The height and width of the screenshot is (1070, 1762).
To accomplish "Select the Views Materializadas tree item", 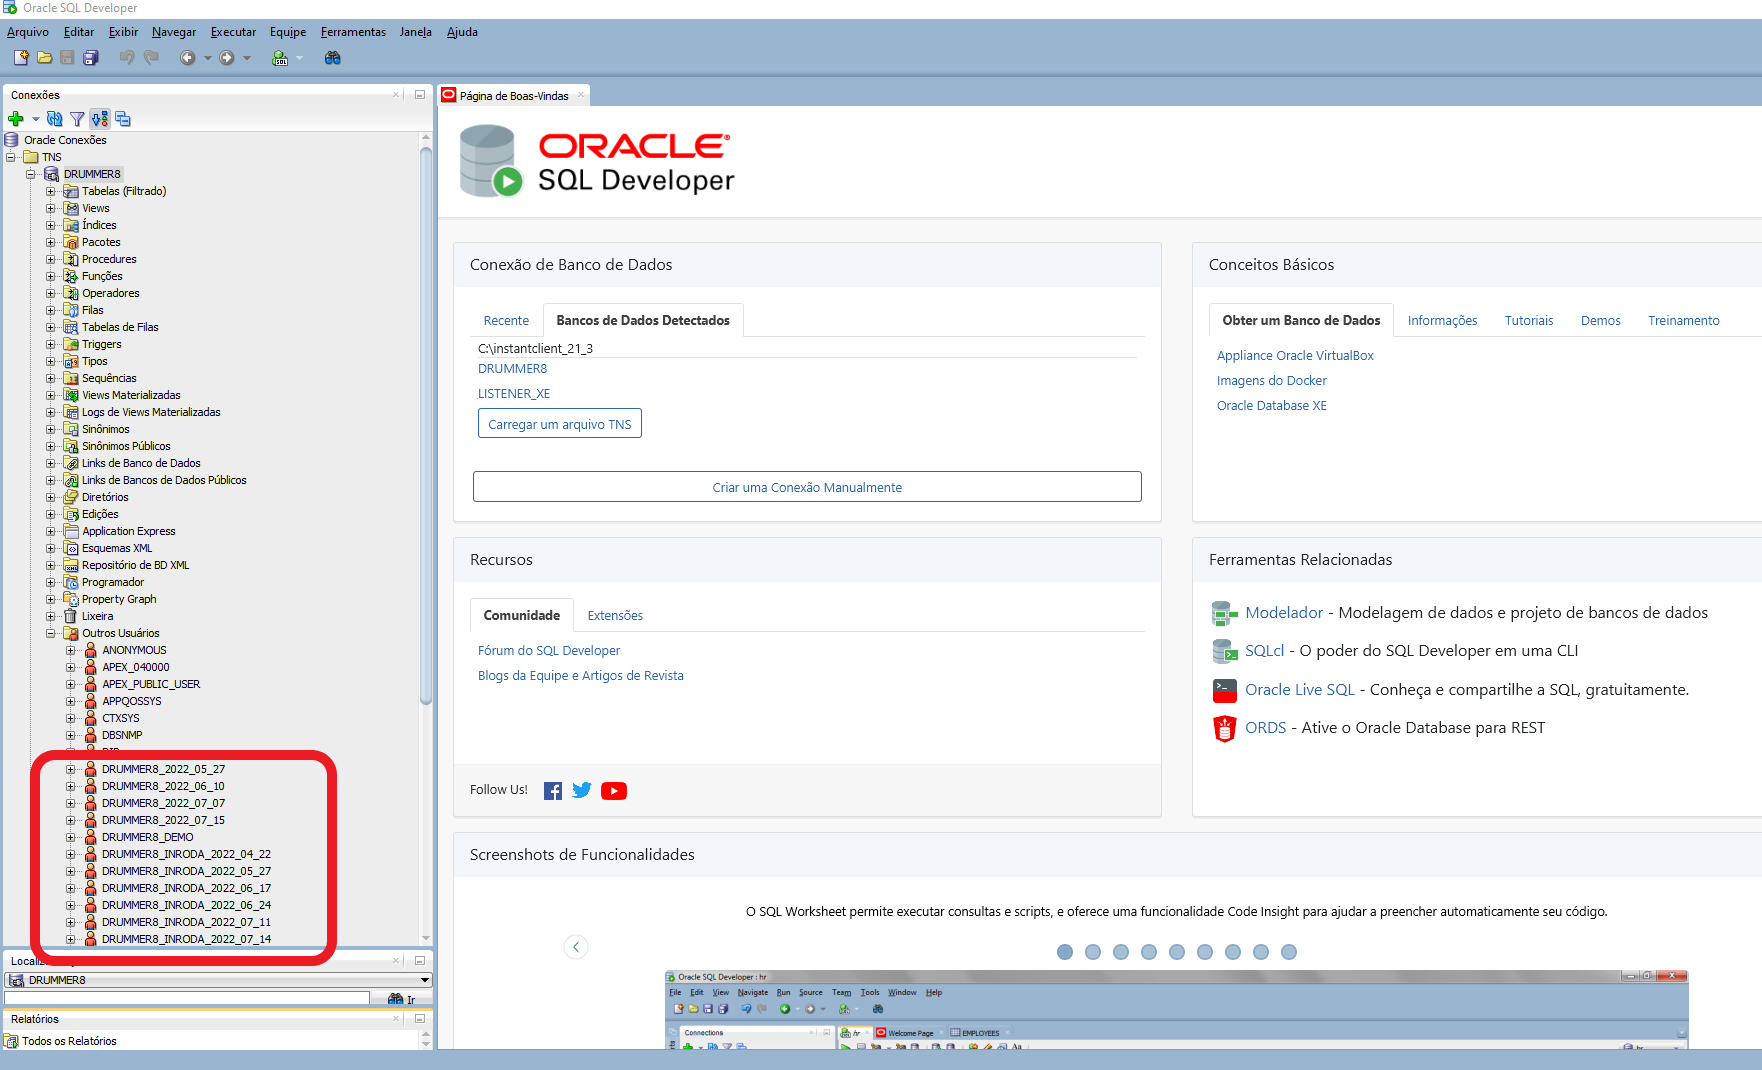I will point(131,395).
